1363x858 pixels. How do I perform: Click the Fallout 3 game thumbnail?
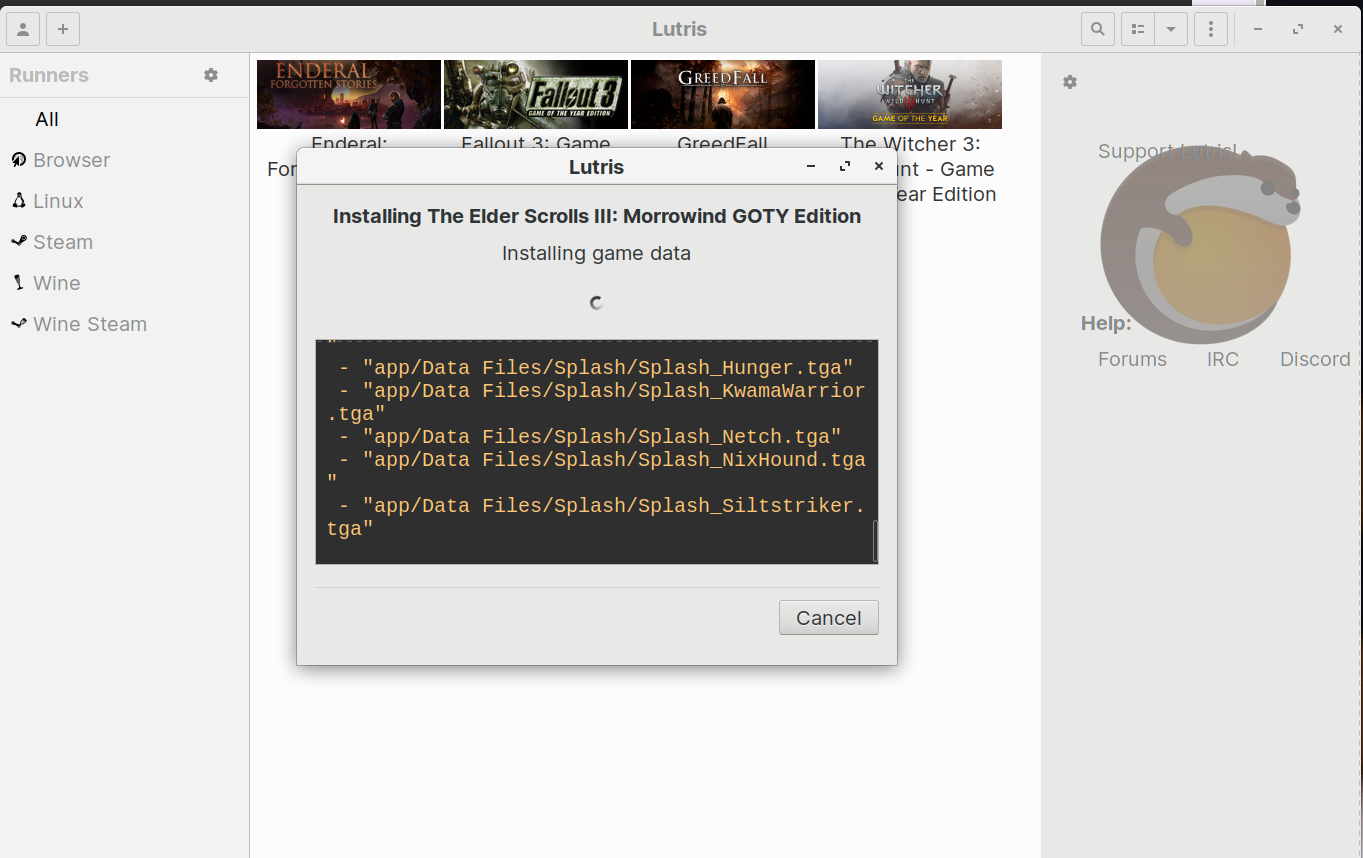536,95
